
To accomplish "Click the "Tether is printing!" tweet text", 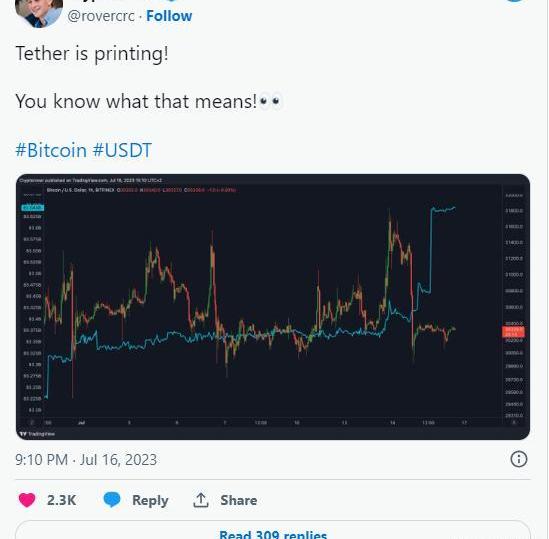I will tap(92, 54).
